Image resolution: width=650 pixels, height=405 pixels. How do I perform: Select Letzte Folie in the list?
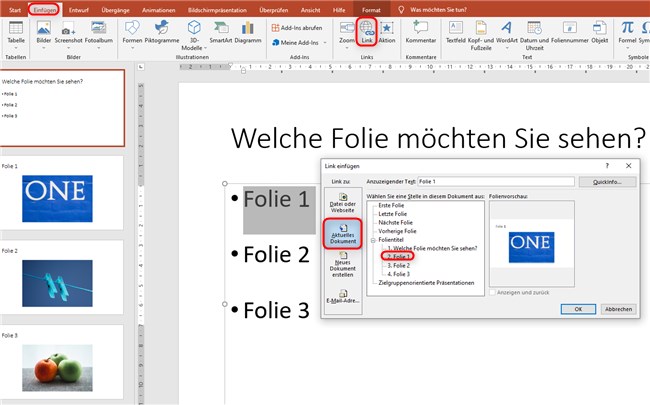(393, 214)
